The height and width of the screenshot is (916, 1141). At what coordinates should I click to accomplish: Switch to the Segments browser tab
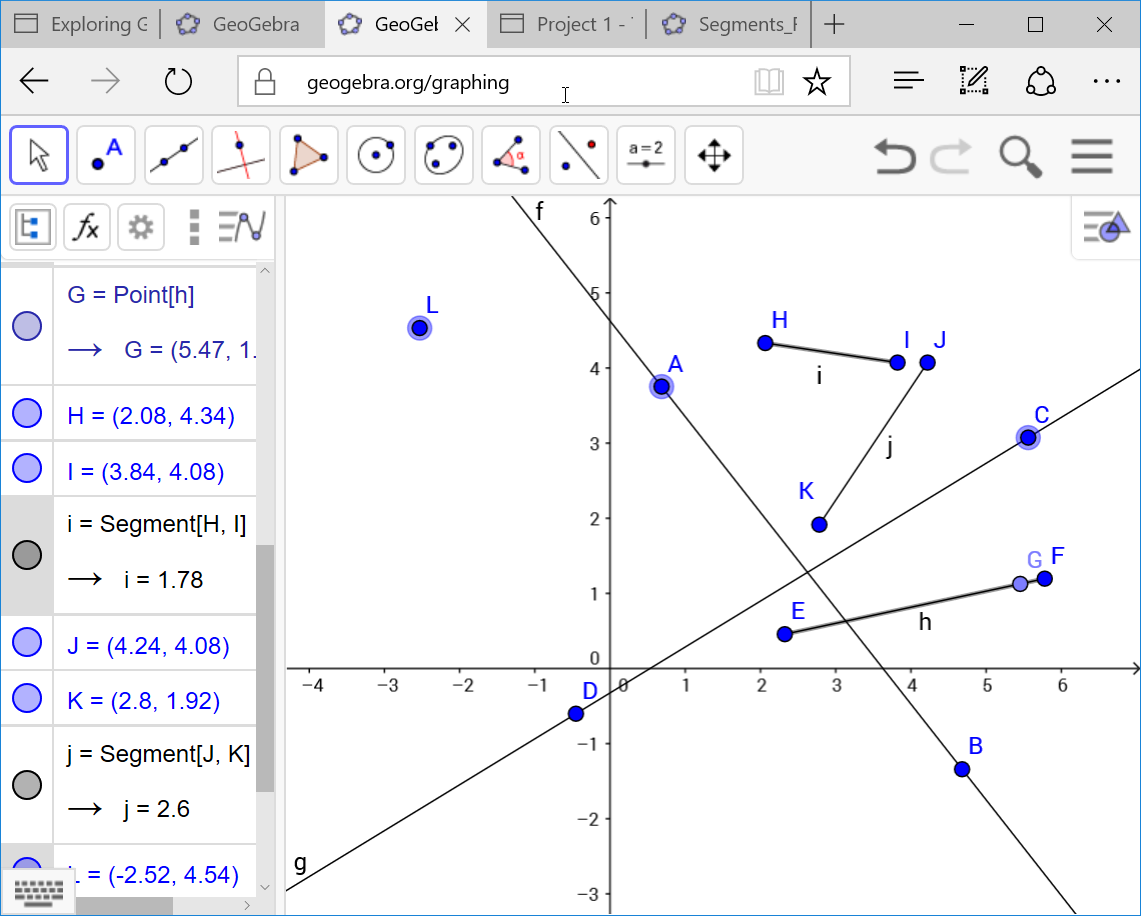pyautogui.click(x=729, y=24)
